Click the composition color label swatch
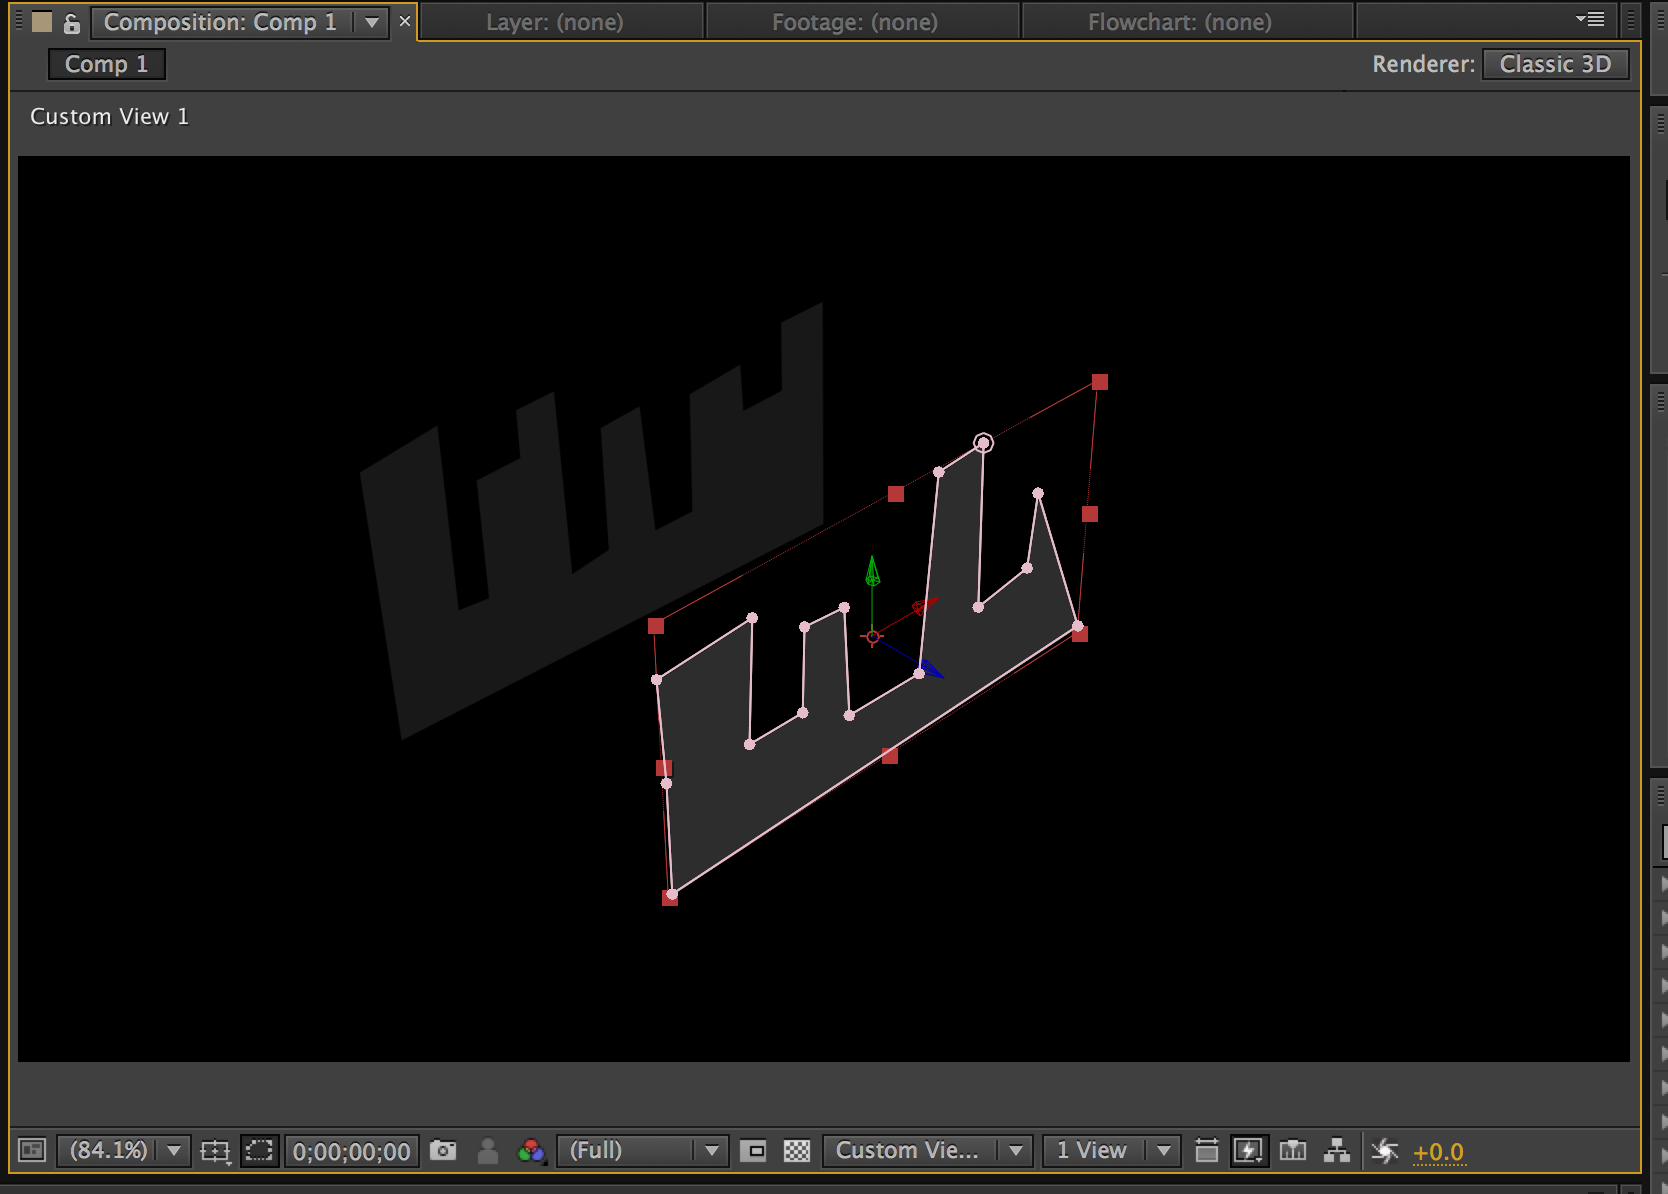The image size is (1668, 1194). tap(42, 22)
